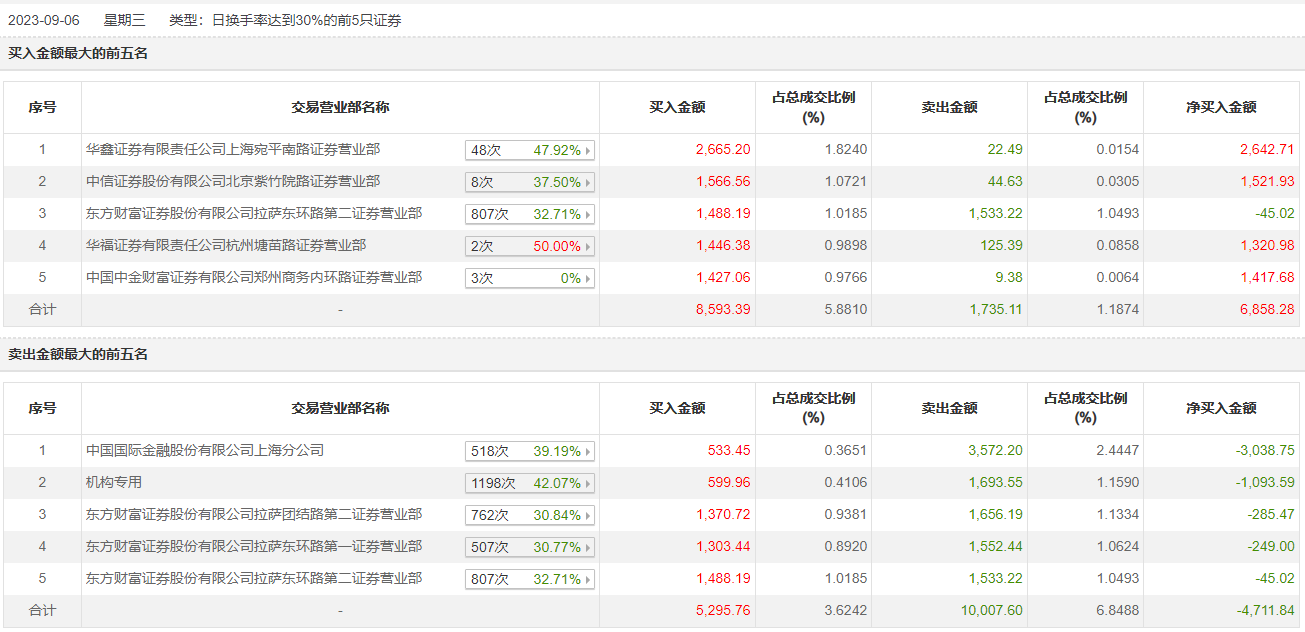Viewport: 1305px width, 632px height.
Task: Select total sell amount 10,007.60
Action: coord(992,611)
